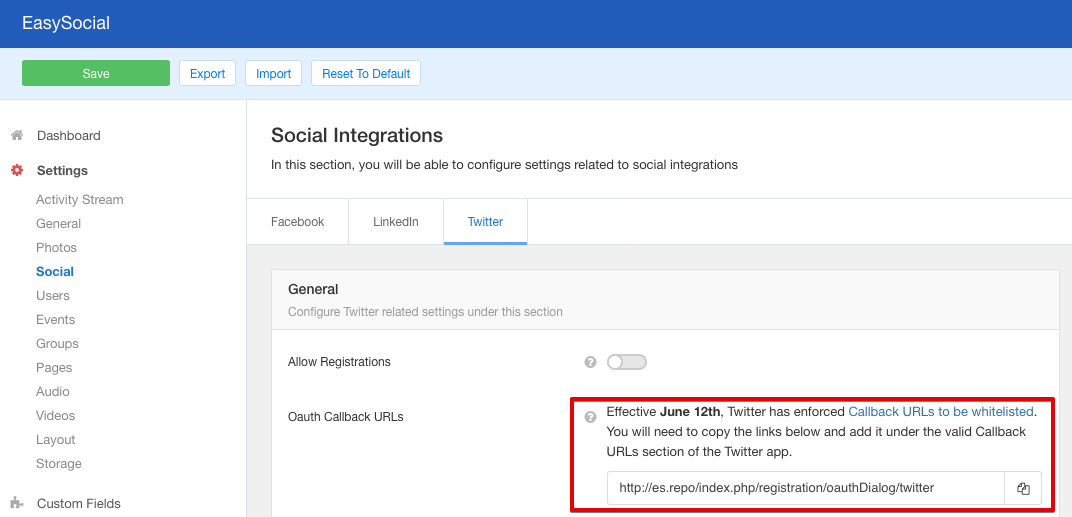Click the Oauth Callback URLs label
The height and width of the screenshot is (517, 1072).
pyautogui.click(x=345, y=416)
